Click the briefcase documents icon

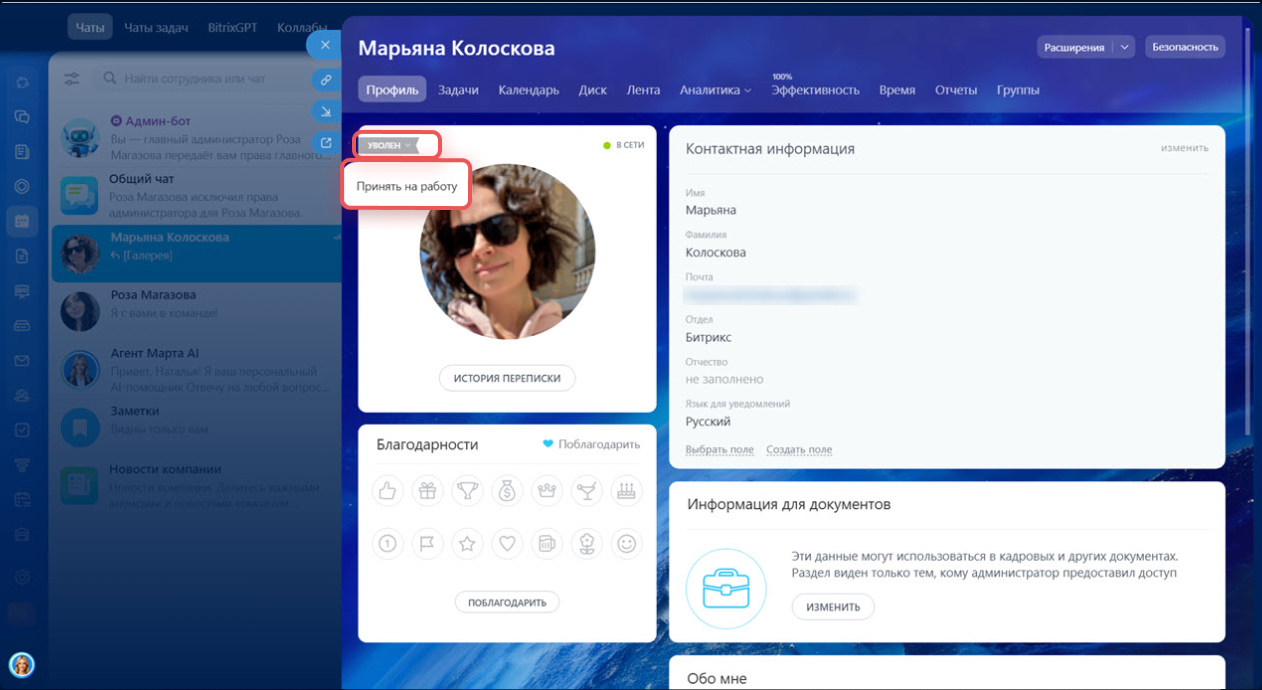[726, 589]
